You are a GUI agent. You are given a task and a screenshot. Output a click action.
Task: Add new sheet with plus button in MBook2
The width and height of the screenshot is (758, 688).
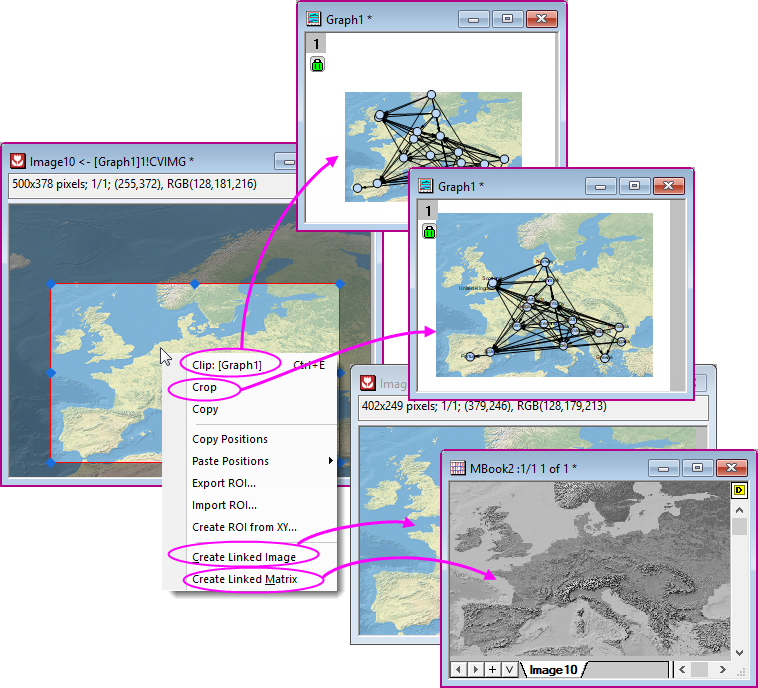(492, 670)
